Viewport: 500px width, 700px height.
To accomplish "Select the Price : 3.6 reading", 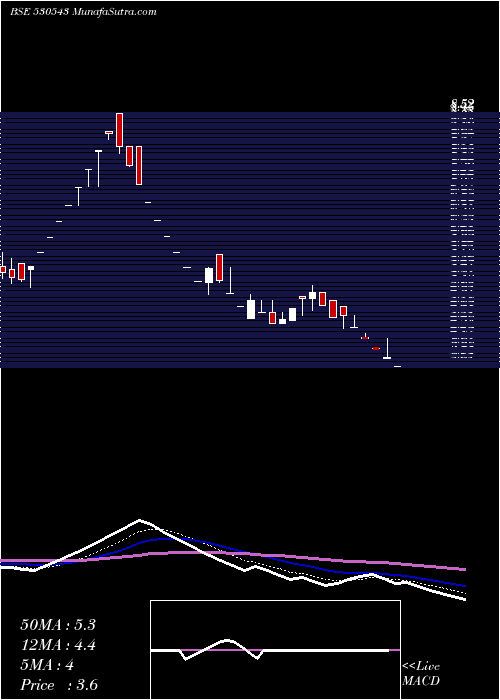I will pyautogui.click(x=59, y=685).
